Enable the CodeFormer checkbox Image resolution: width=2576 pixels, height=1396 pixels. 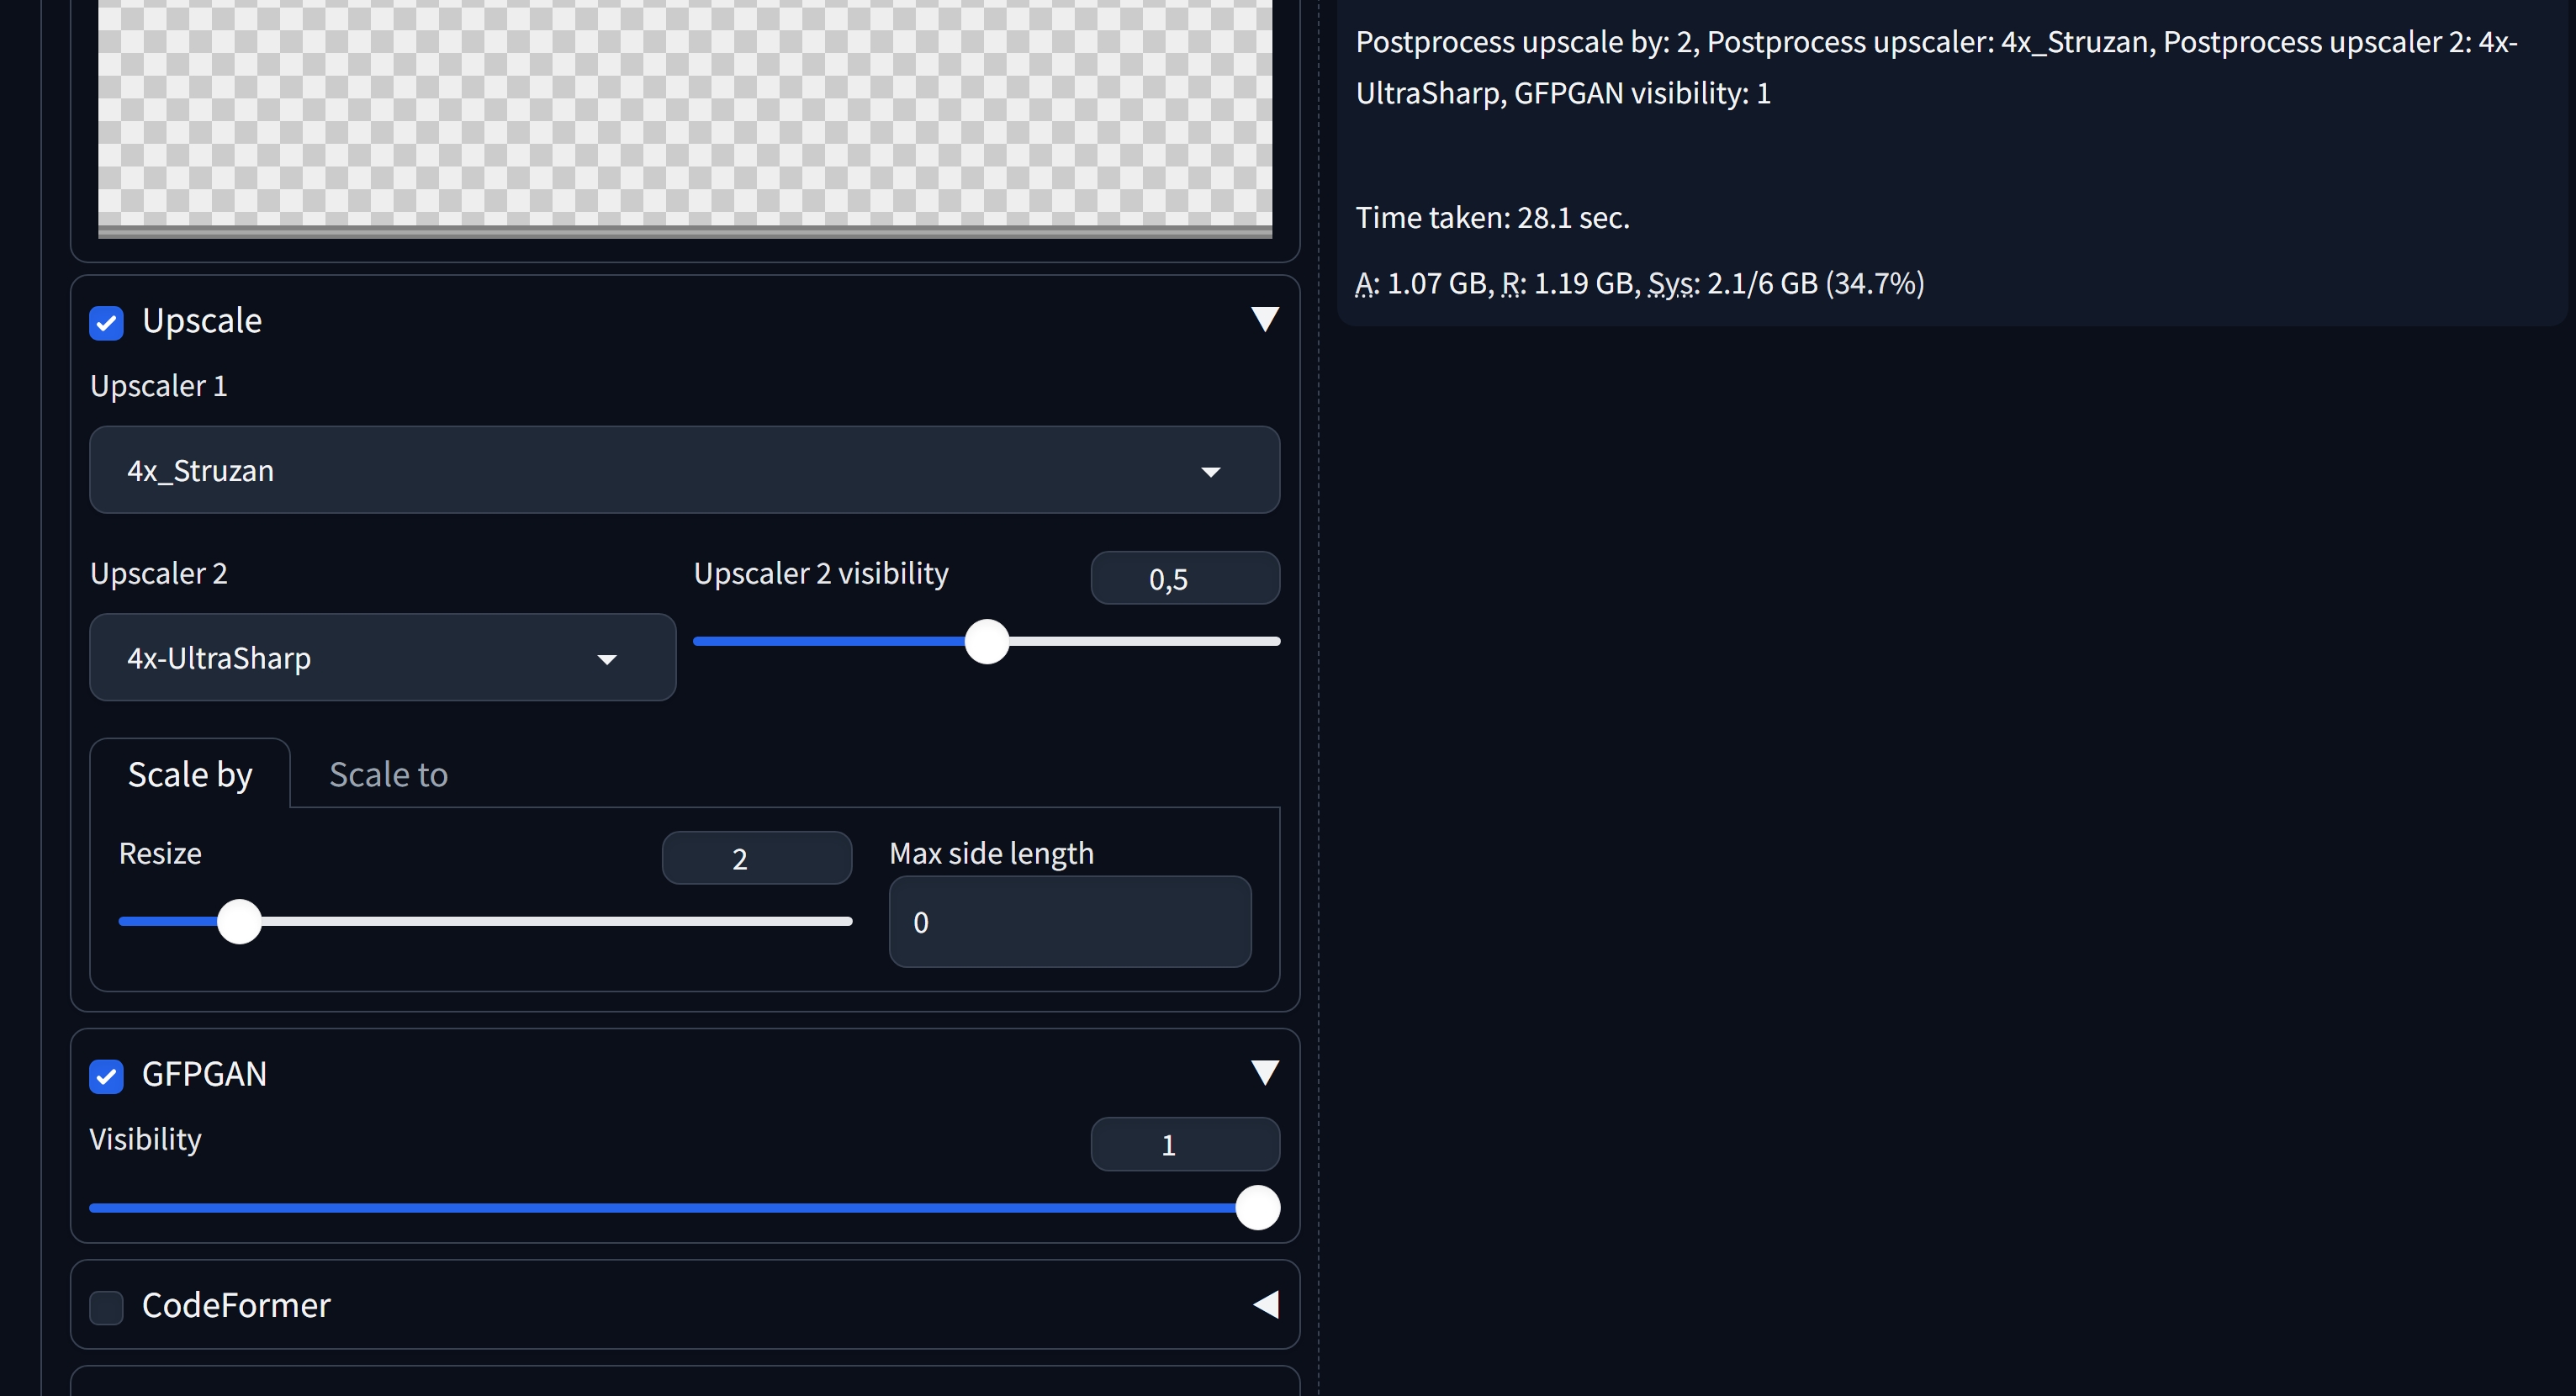point(106,1307)
